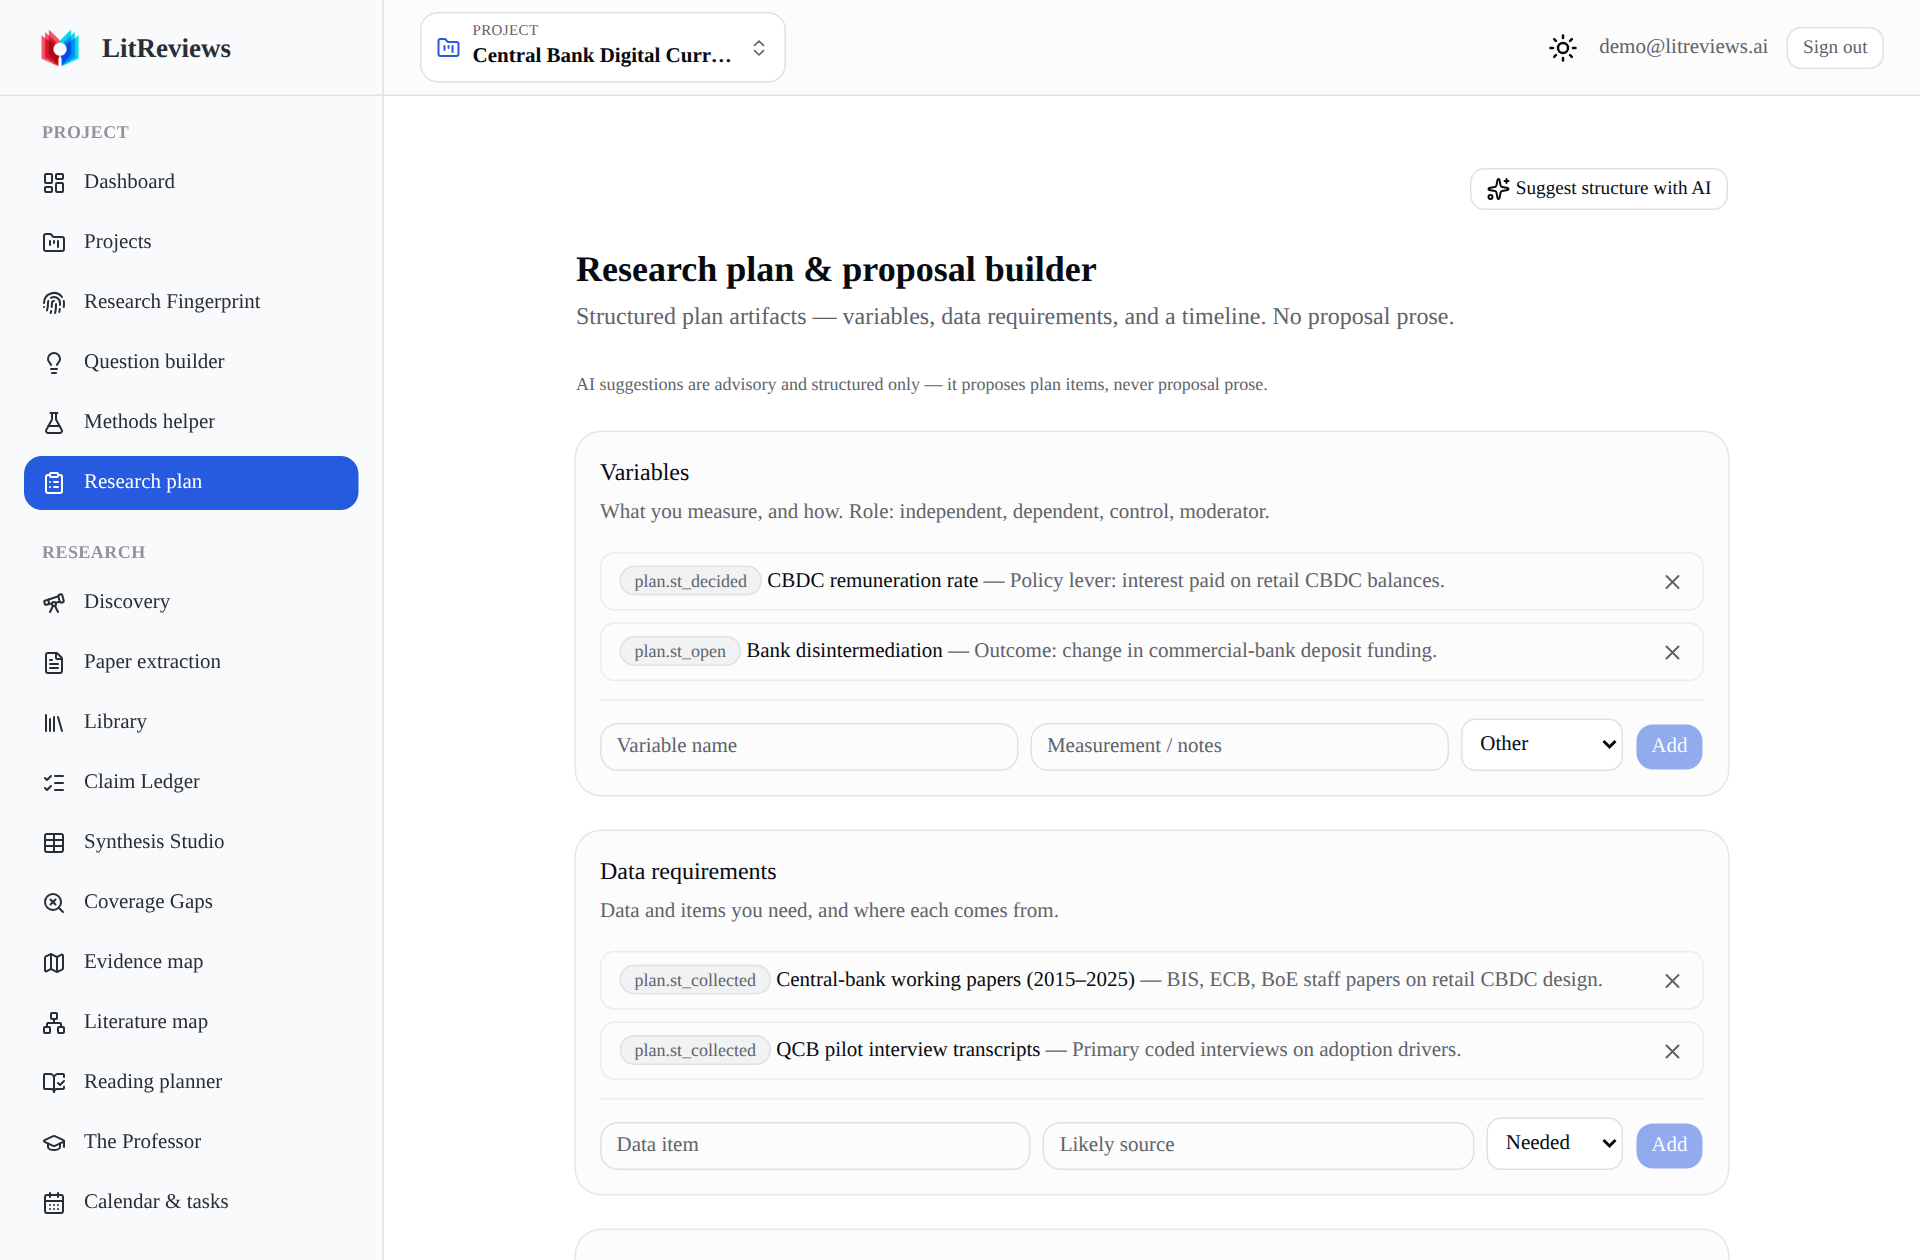Expand project switcher chevron arrows
The height and width of the screenshot is (1260, 1920).
759,48
